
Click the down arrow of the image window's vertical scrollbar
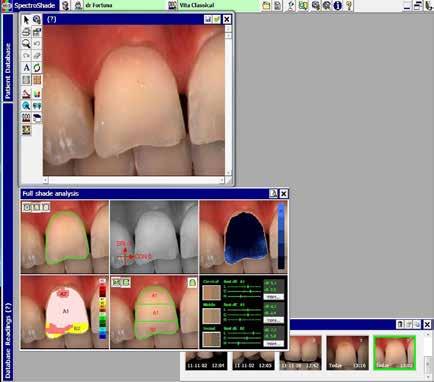pos(228,172)
